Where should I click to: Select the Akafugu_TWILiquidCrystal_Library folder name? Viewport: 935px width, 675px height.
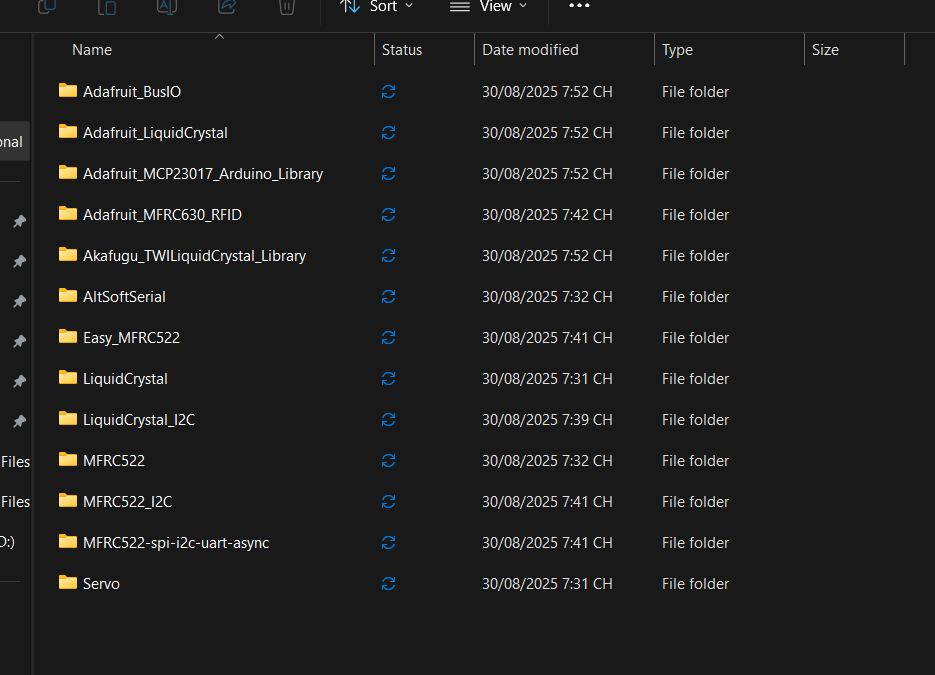194,256
